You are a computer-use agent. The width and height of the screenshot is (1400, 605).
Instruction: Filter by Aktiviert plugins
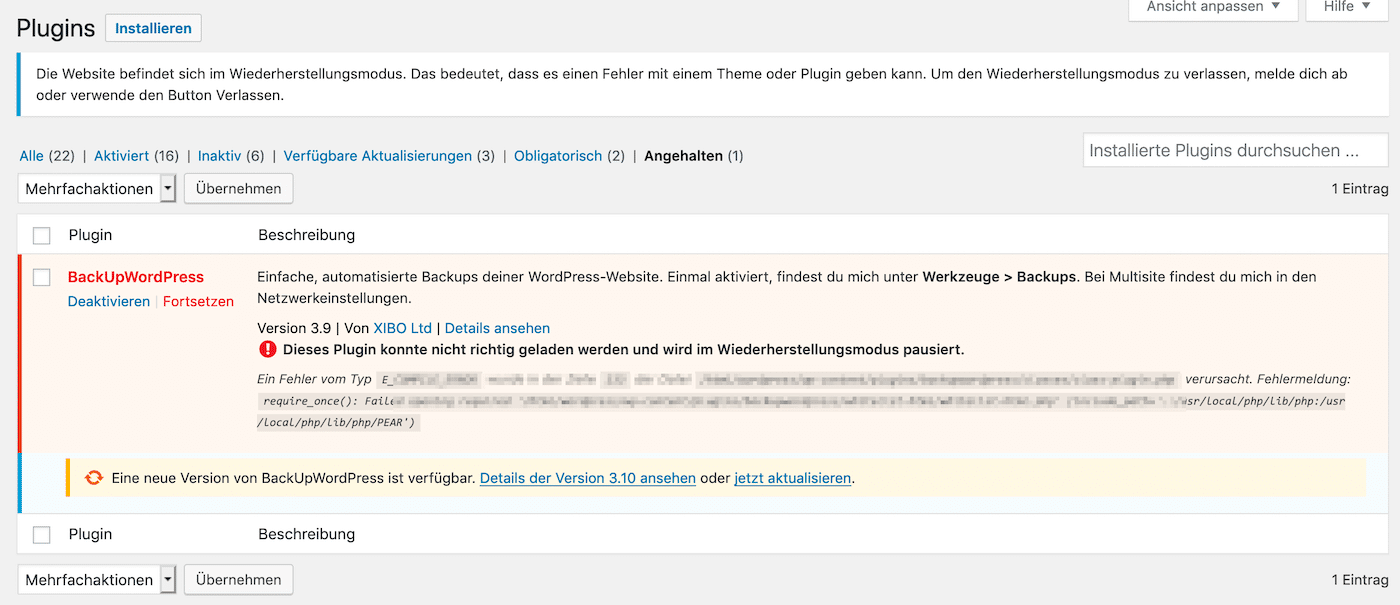pos(121,156)
